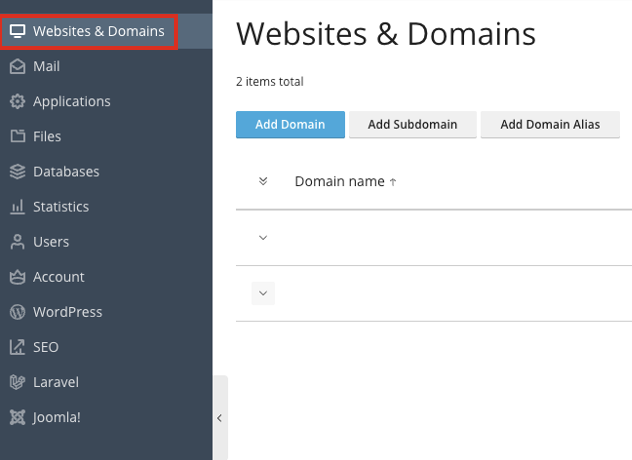The image size is (632, 460).
Task: Open SEO via its chart icon
Action: tap(17, 347)
